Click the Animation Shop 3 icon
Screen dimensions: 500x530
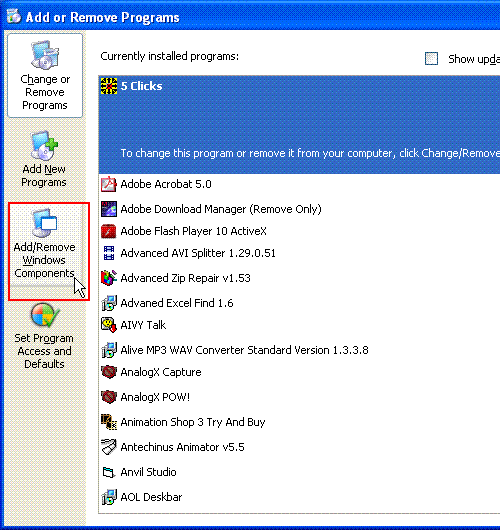[109, 422]
